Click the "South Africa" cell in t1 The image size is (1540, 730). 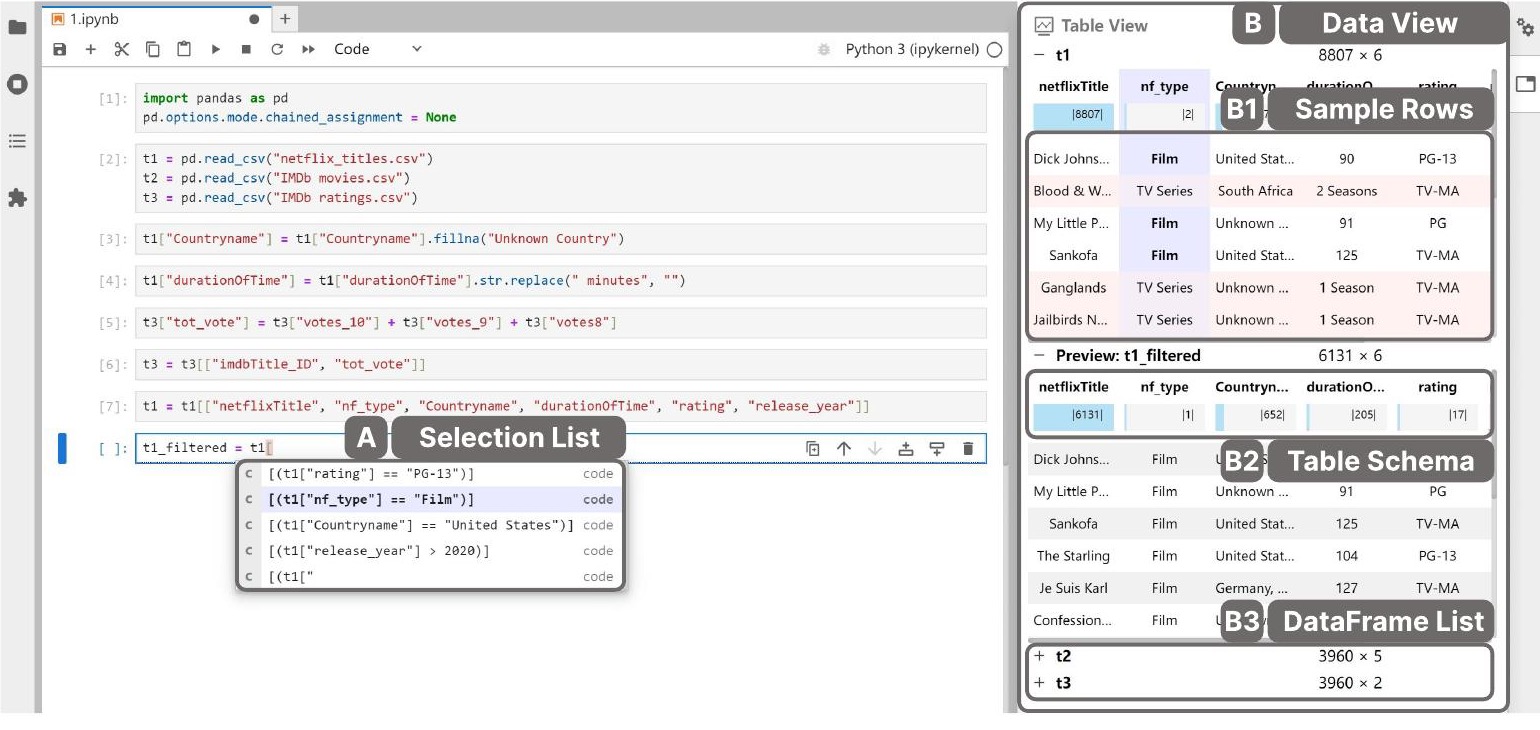1255,191
